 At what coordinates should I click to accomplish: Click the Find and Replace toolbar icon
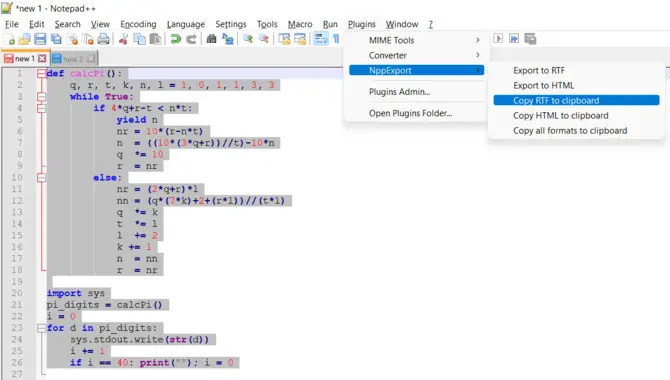(x=228, y=39)
